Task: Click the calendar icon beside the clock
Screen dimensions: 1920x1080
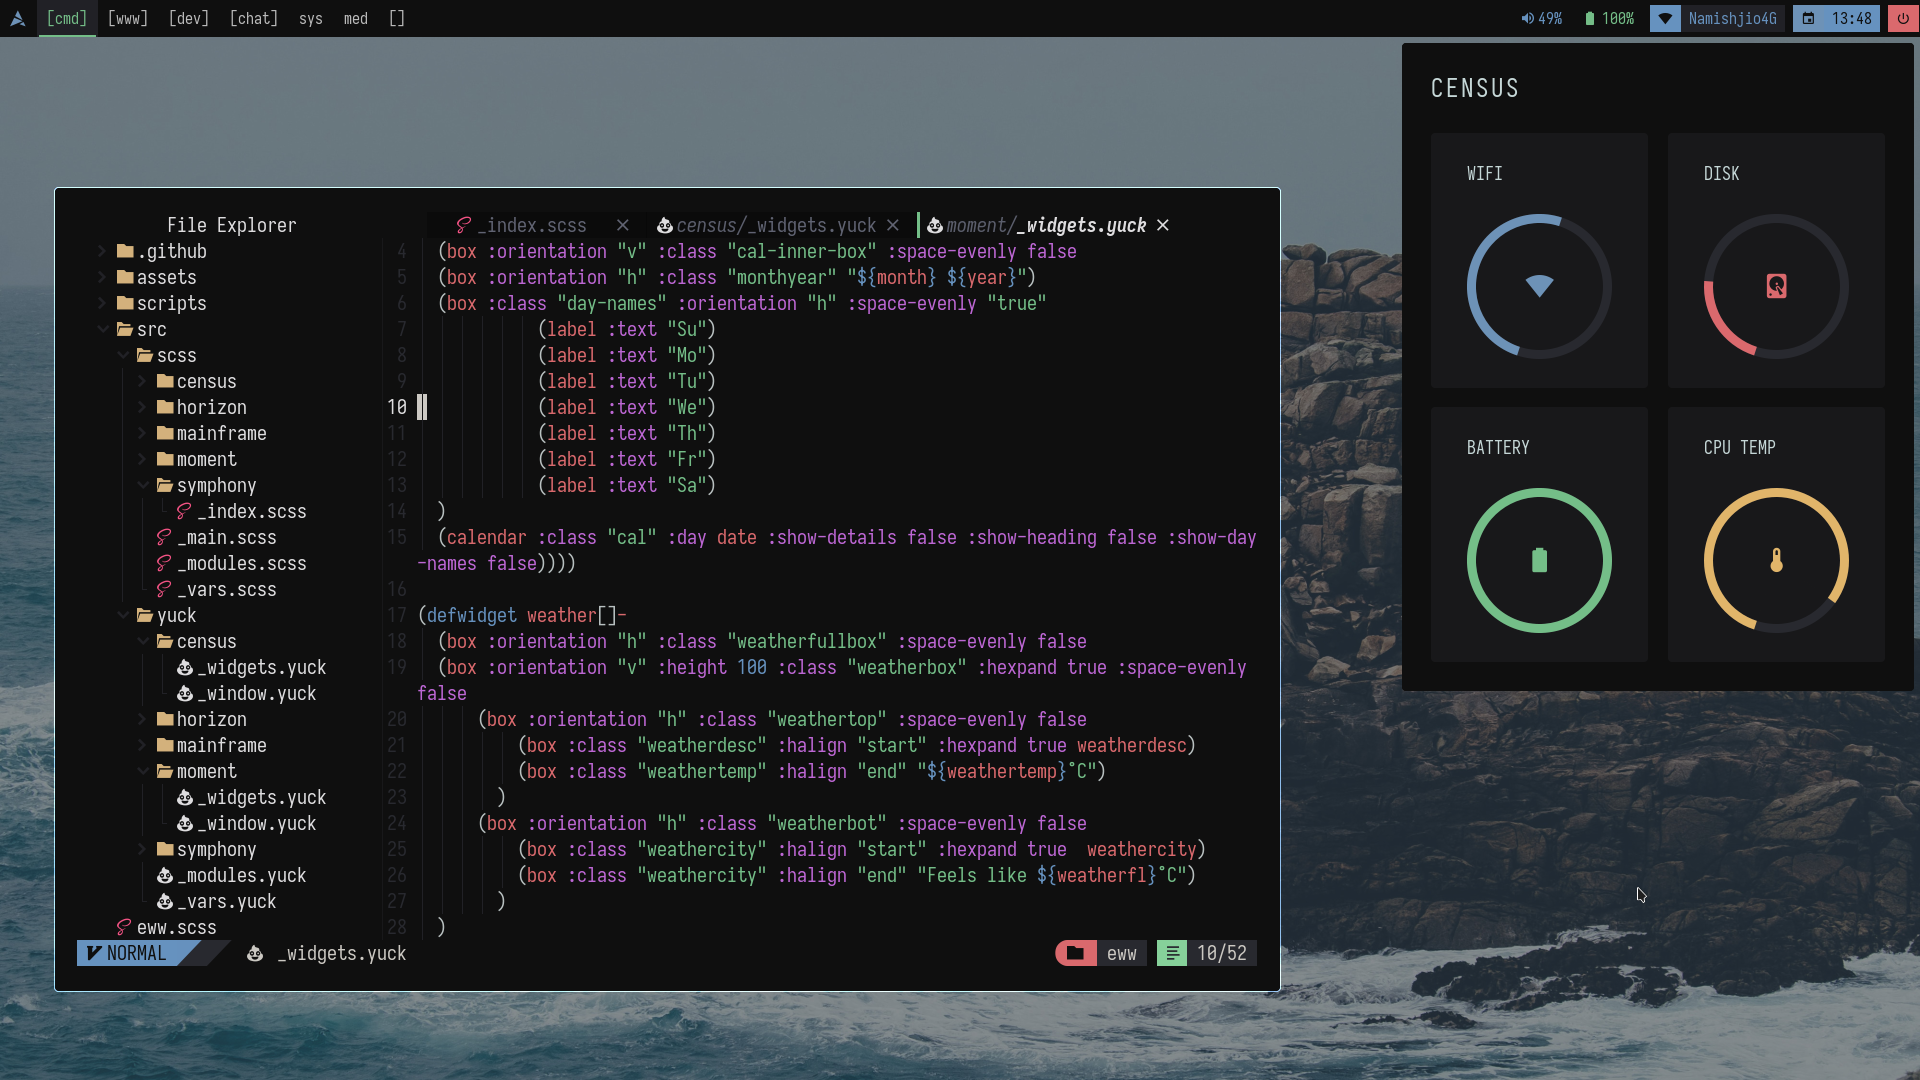Action: click(x=1808, y=18)
